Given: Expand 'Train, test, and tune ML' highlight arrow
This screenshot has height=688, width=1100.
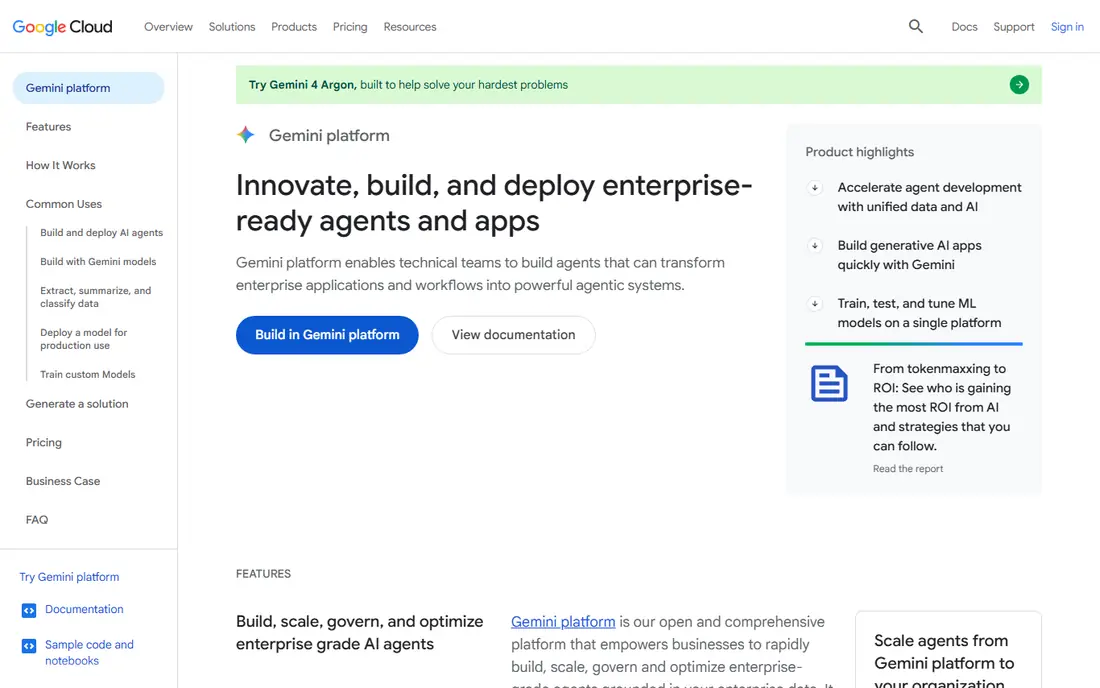Looking at the screenshot, I should point(814,304).
